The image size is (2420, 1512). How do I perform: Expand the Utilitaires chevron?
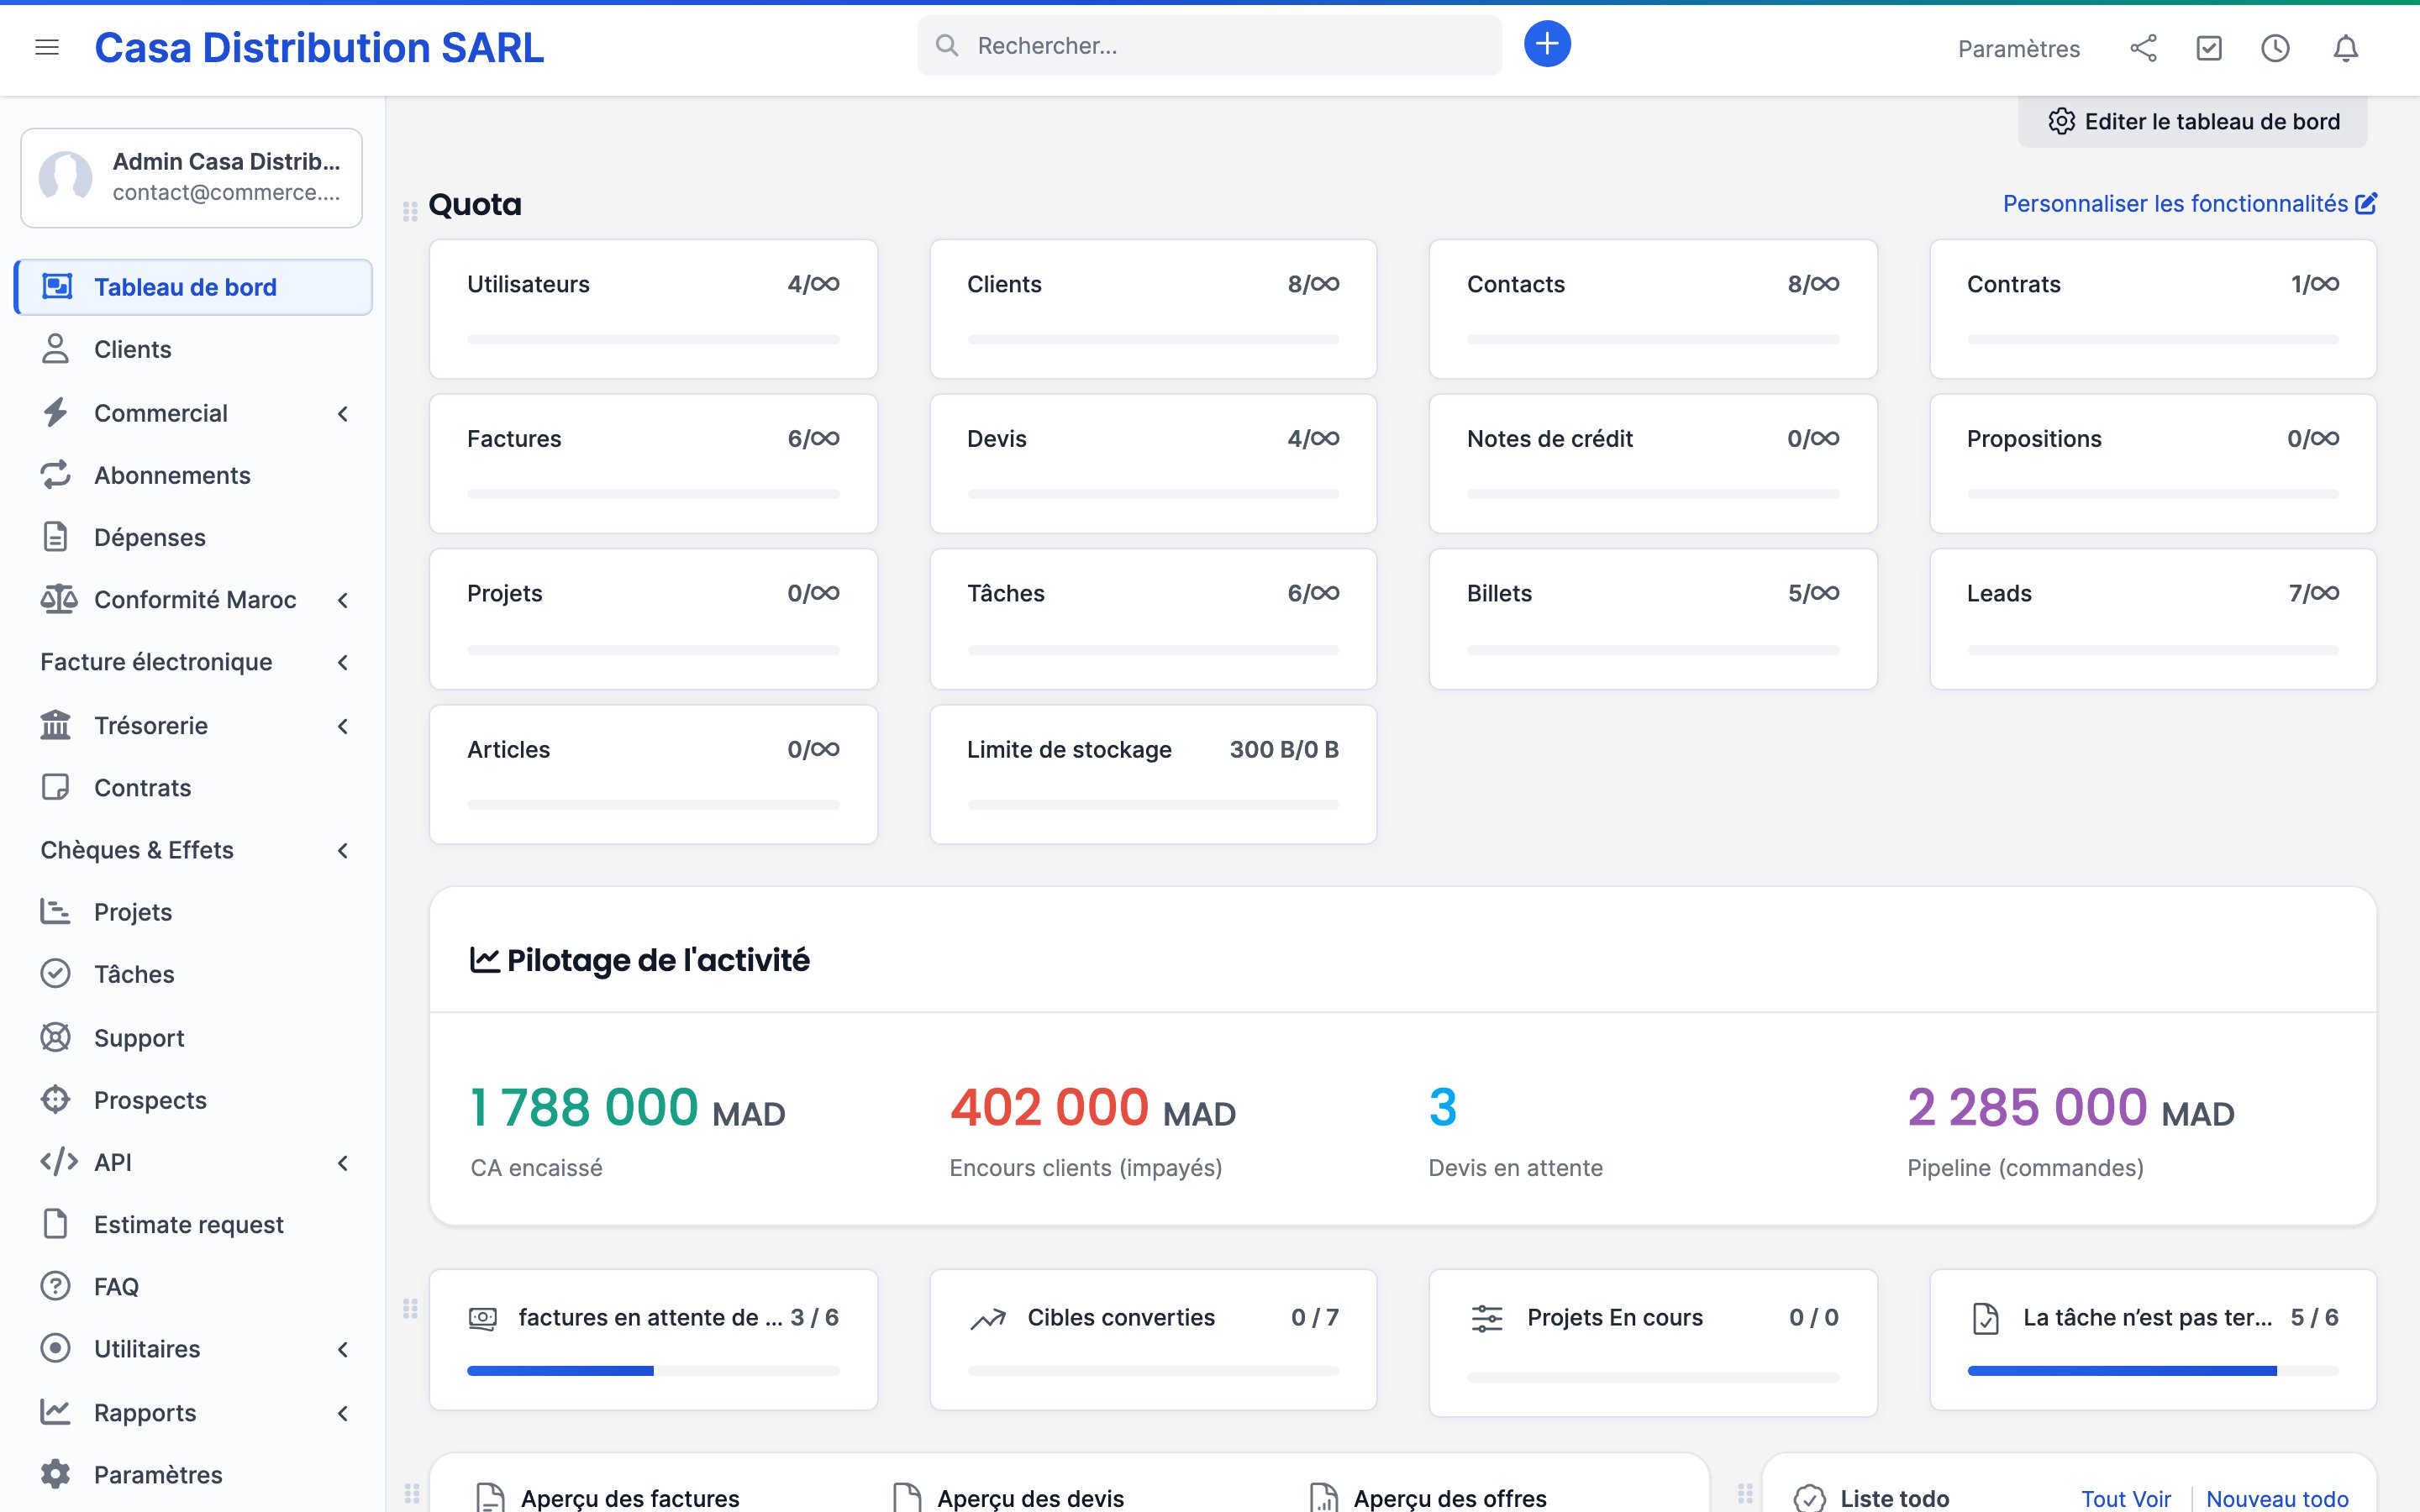tap(343, 1349)
